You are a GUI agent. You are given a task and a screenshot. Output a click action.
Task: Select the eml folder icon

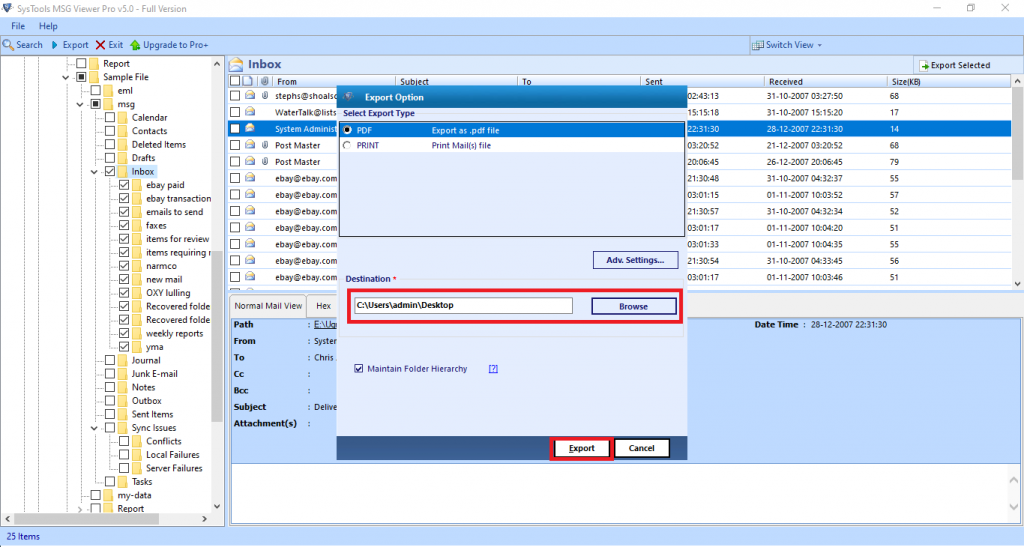pos(108,91)
